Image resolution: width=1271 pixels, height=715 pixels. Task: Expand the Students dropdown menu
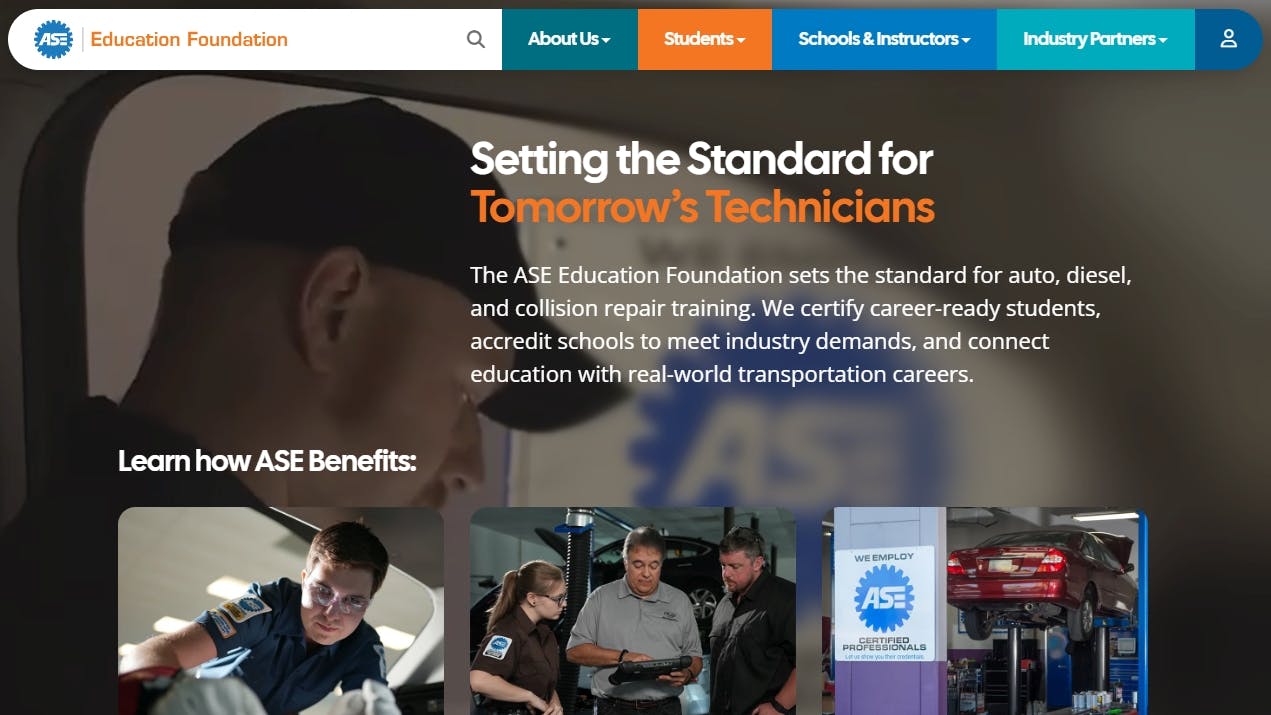coord(705,39)
